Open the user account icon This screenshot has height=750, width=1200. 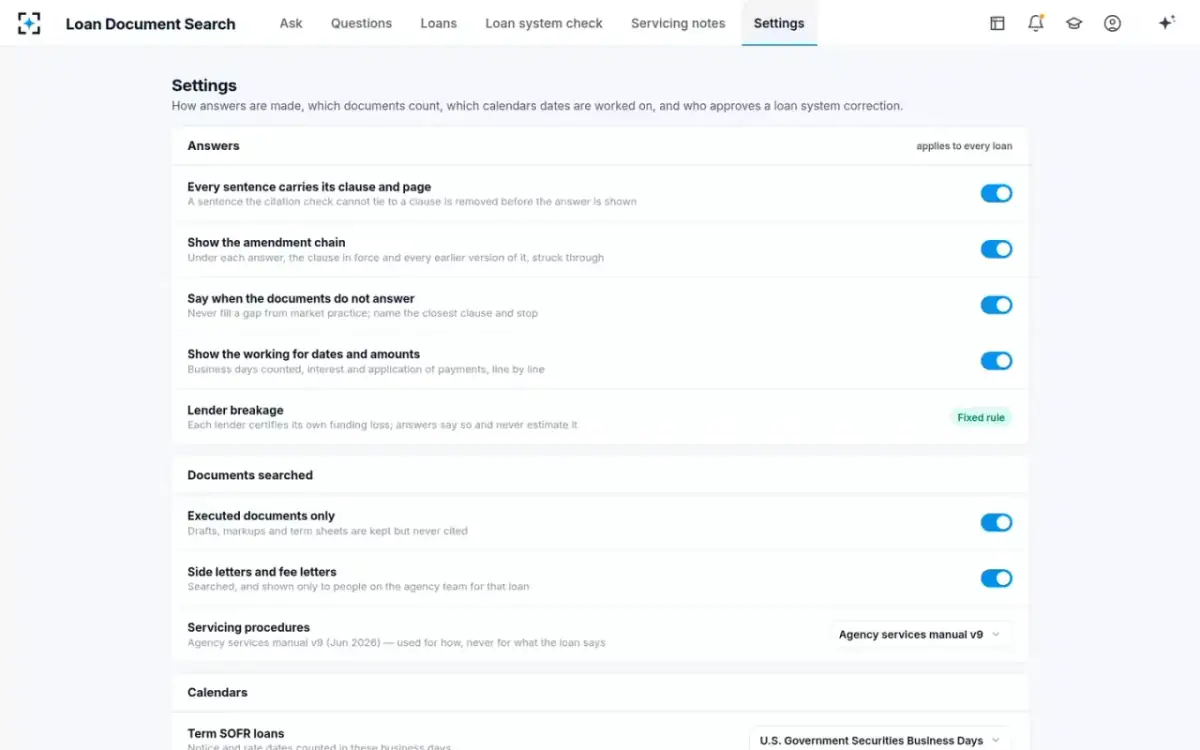[1112, 23]
